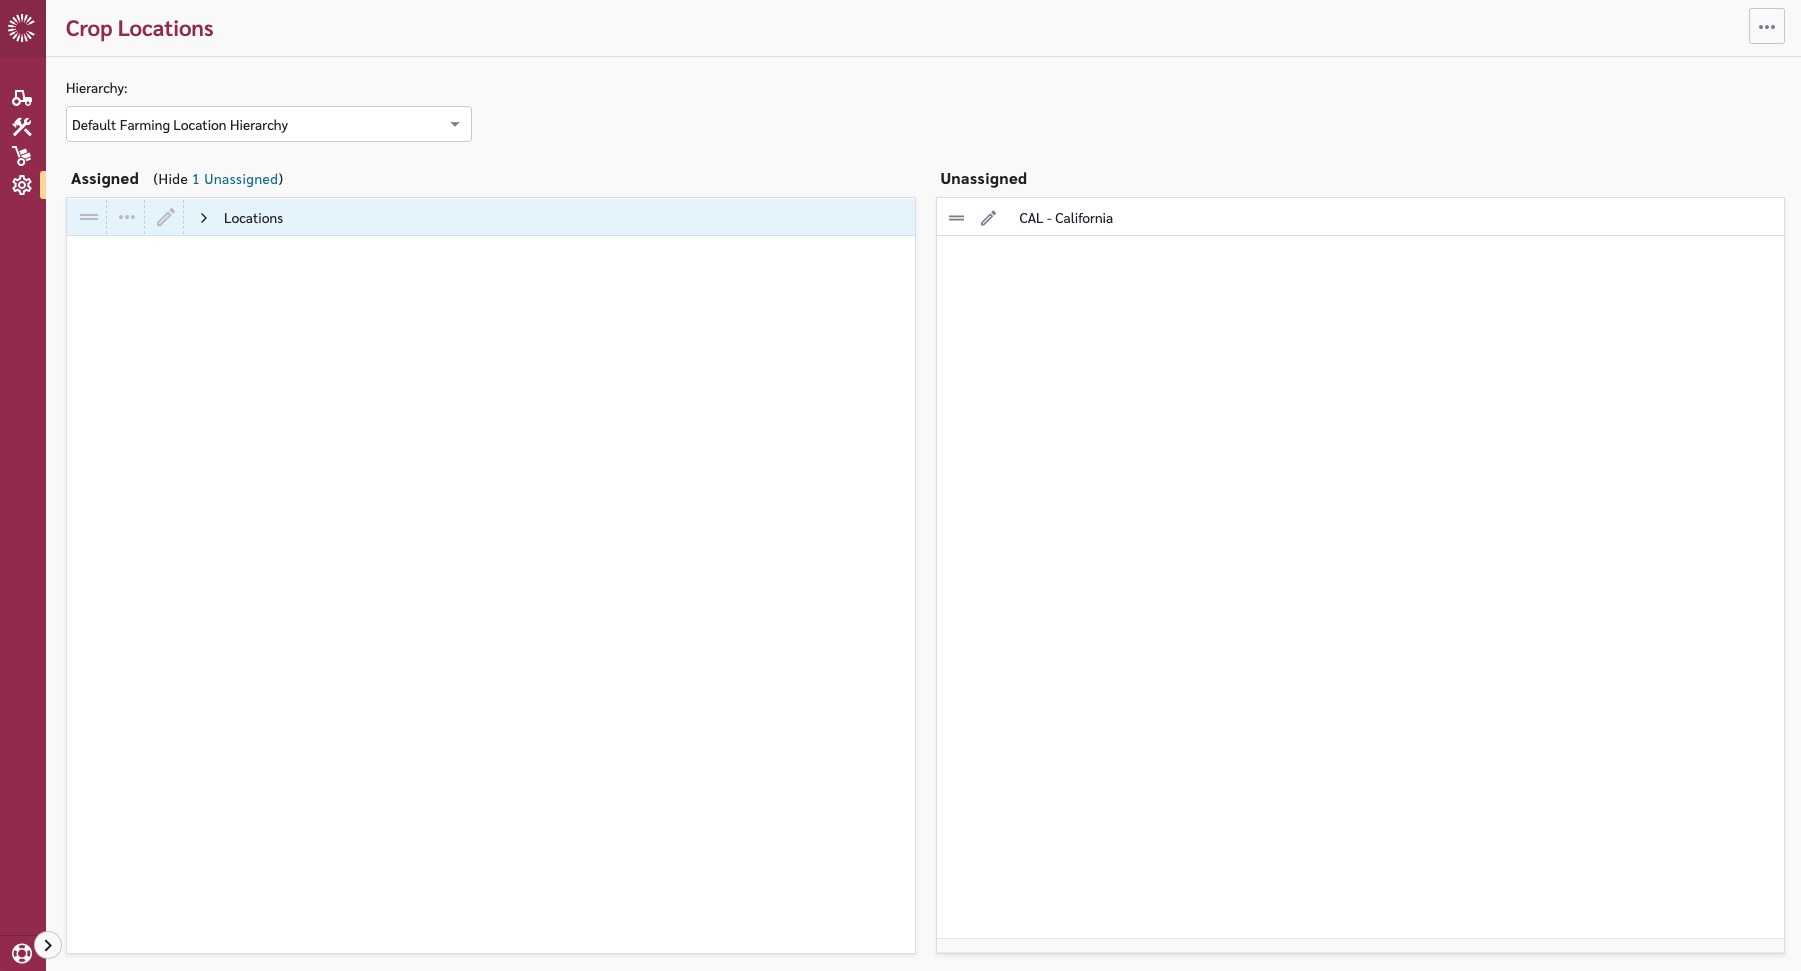Open the top-right more options menu
The height and width of the screenshot is (971, 1801).
coord(1766,27)
